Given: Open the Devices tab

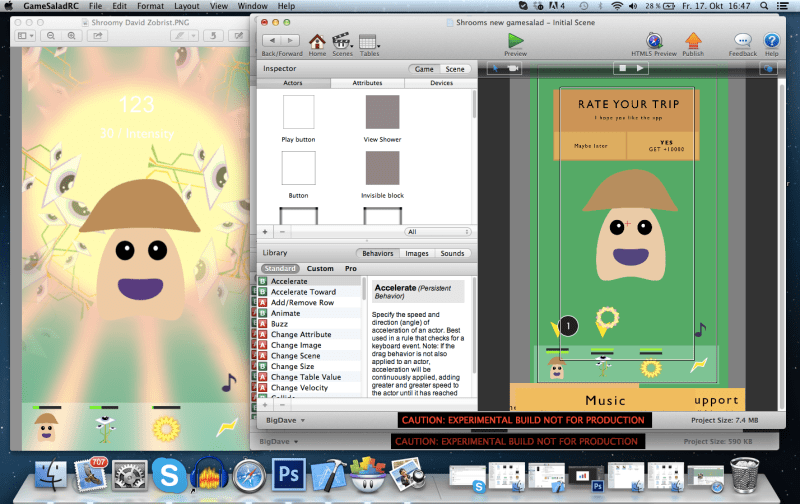Looking at the screenshot, I should [x=441, y=83].
